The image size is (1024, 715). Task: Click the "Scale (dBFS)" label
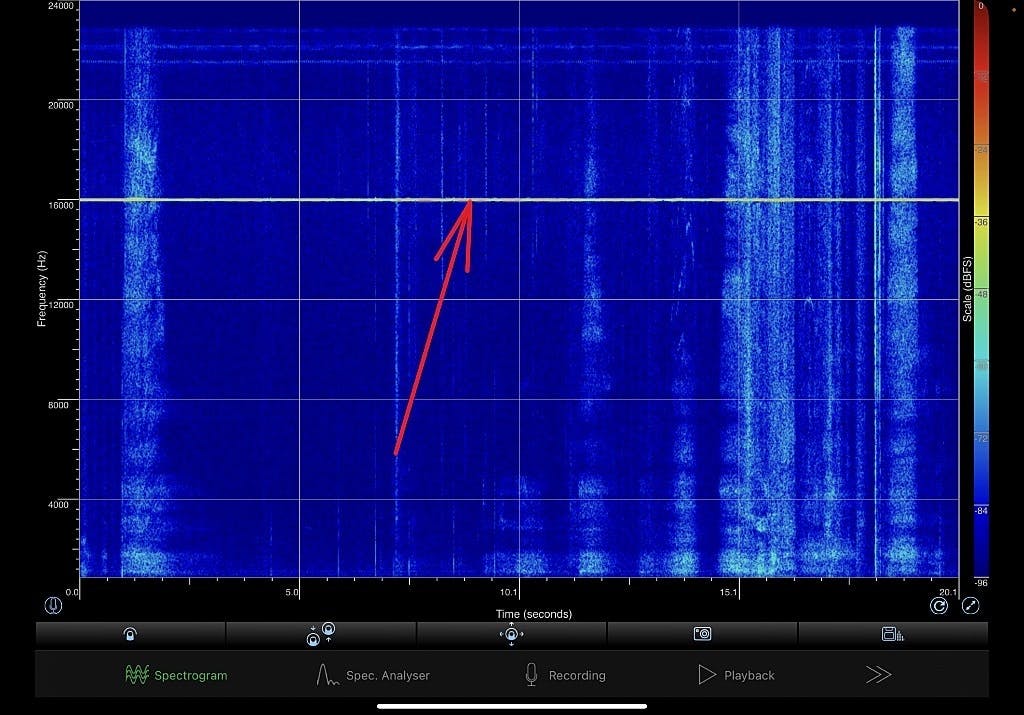click(967, 289)
